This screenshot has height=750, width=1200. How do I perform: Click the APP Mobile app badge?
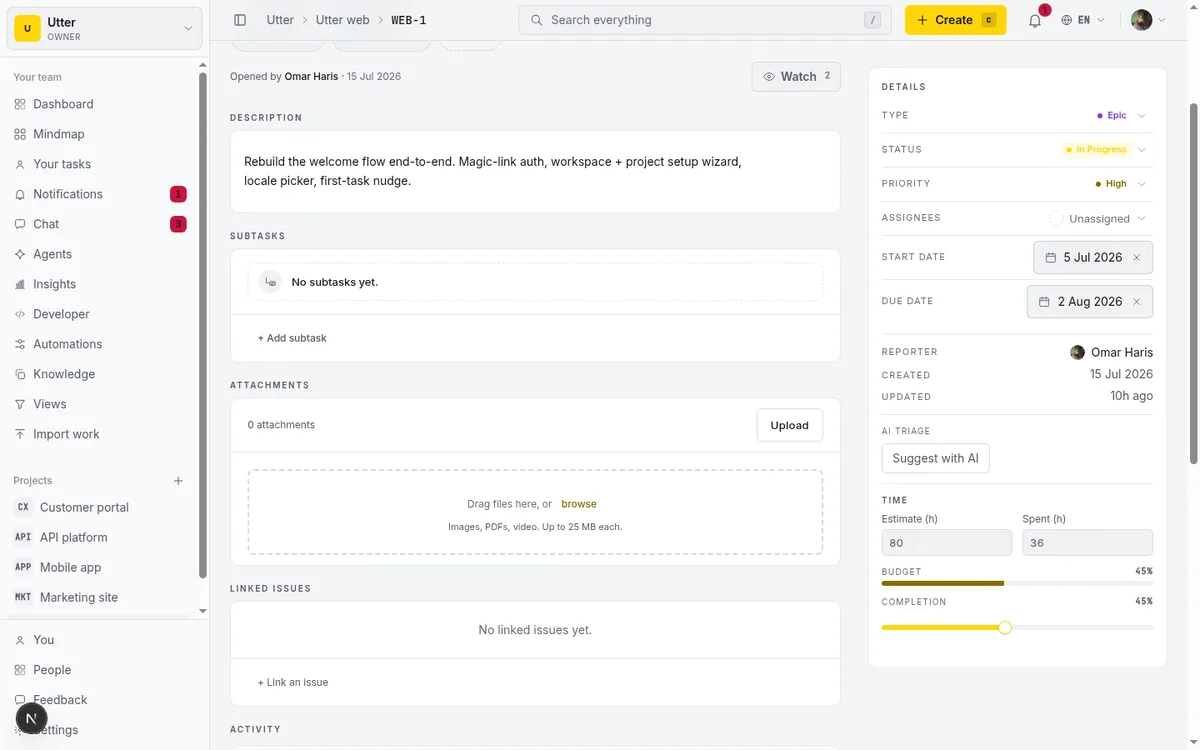click(23, 567)
